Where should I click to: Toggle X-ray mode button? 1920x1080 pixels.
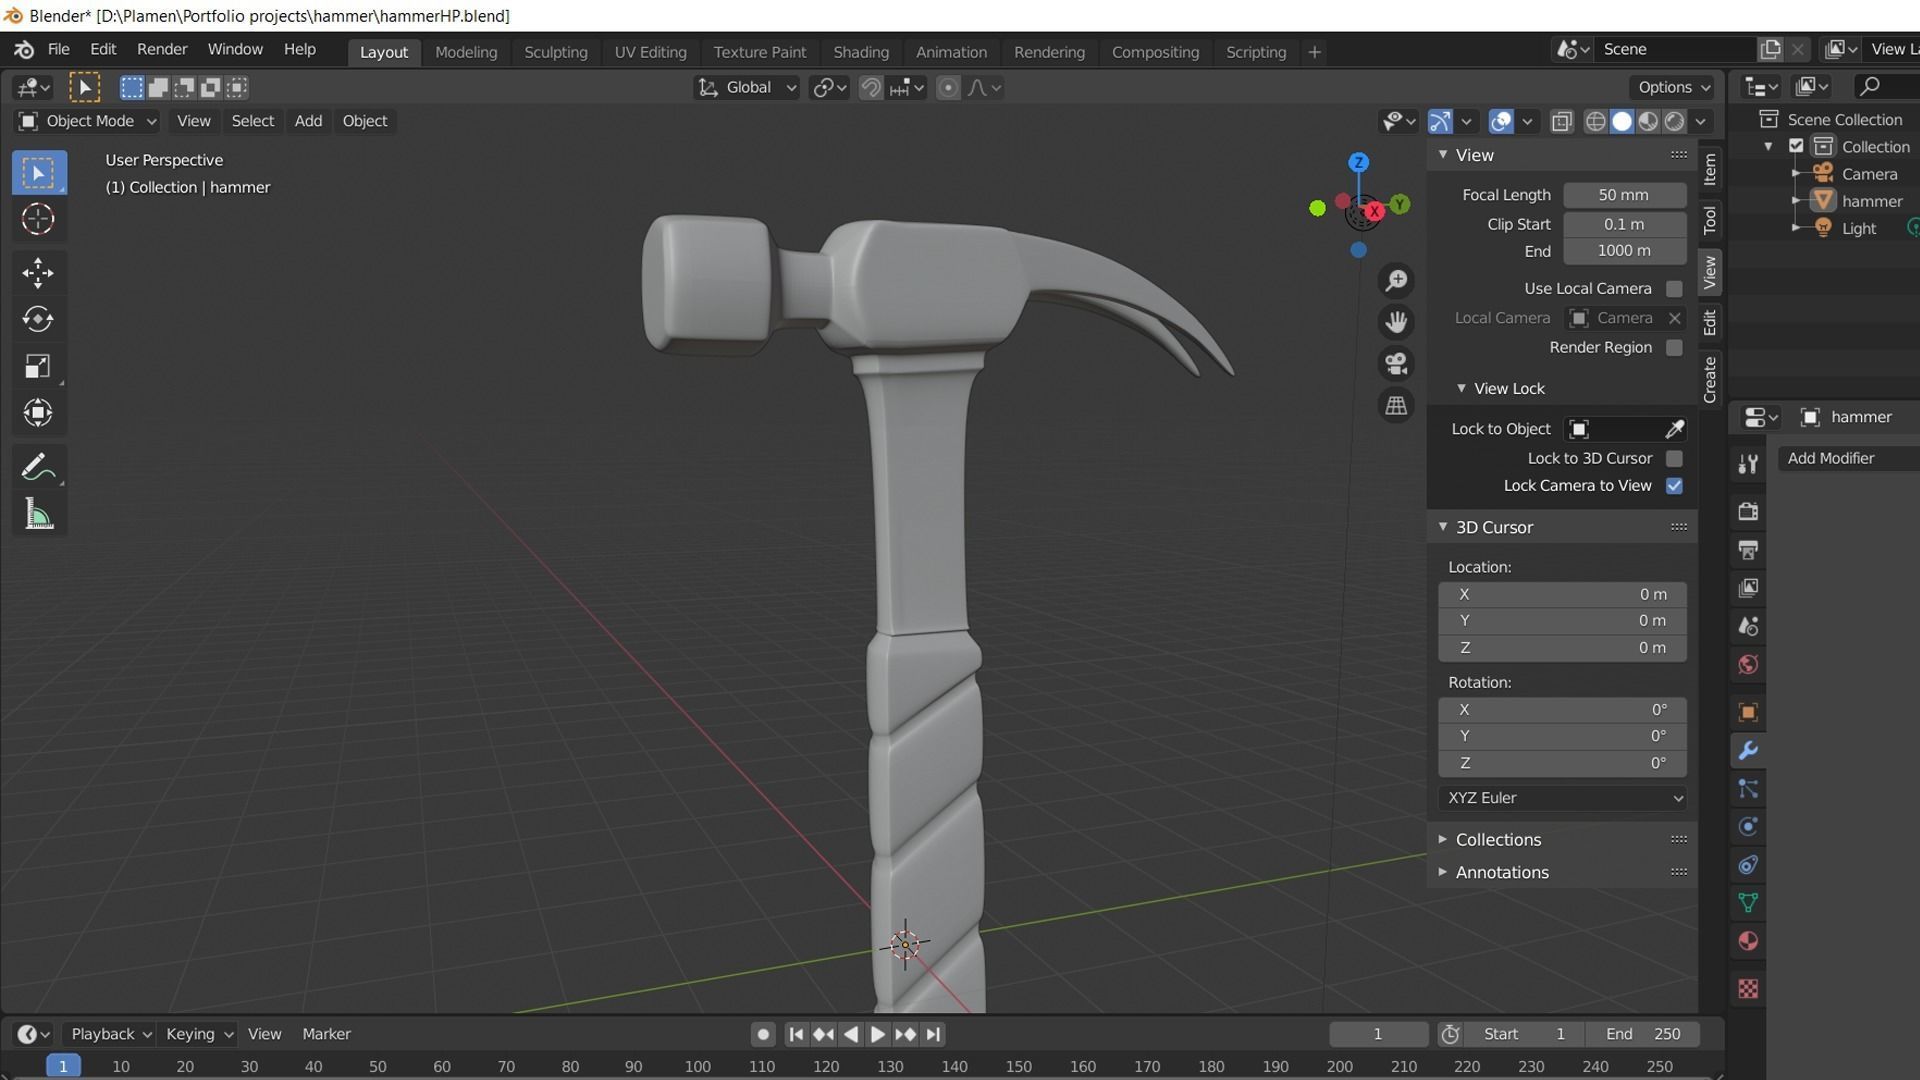(1561, 121)
